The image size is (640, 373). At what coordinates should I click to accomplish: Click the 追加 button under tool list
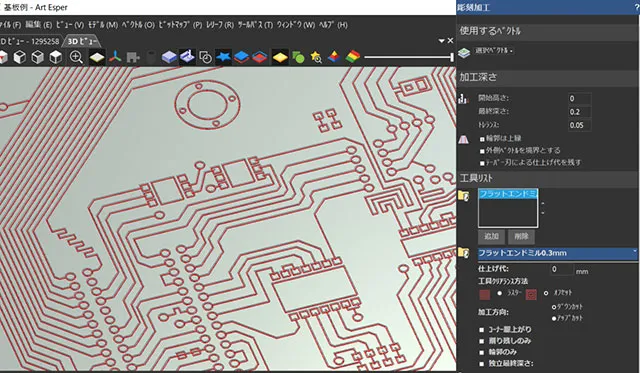[491, 236]
